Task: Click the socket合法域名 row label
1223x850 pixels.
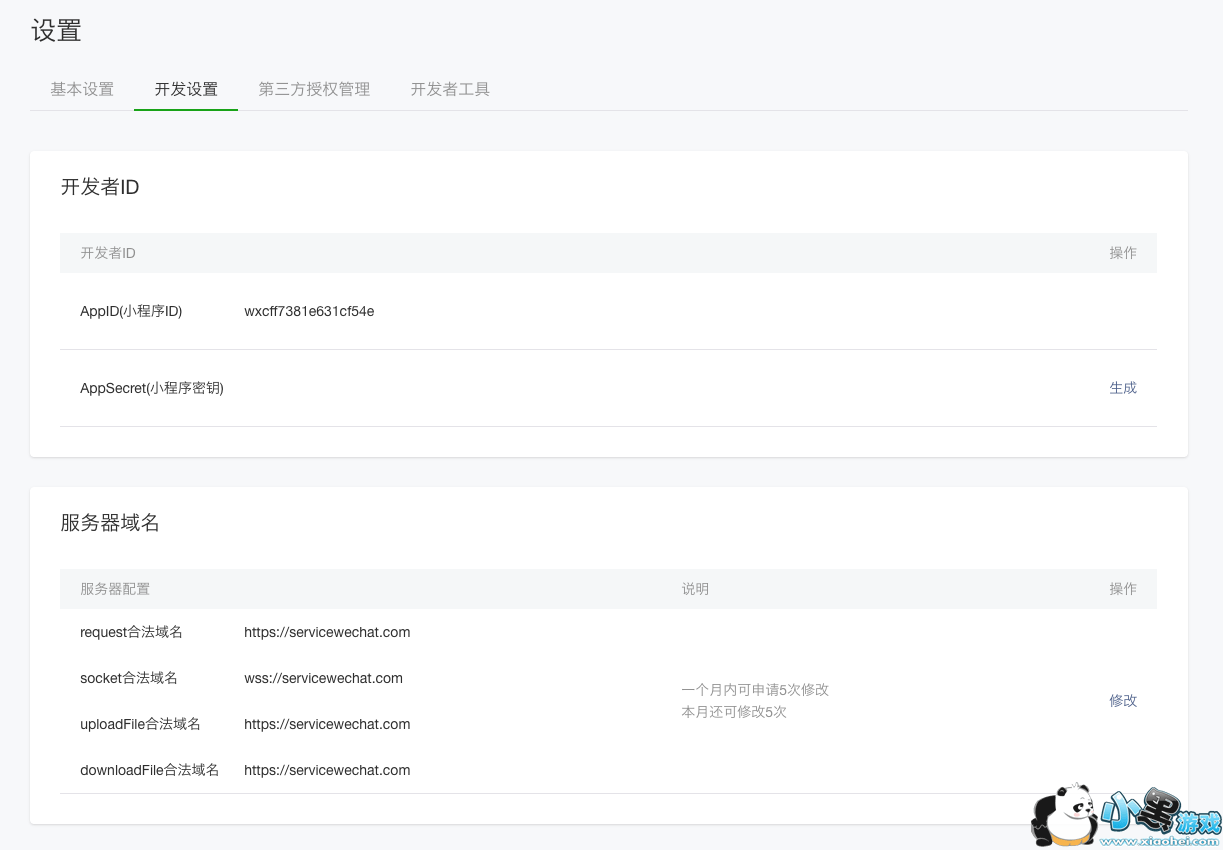Action: (x=129, y=678)
